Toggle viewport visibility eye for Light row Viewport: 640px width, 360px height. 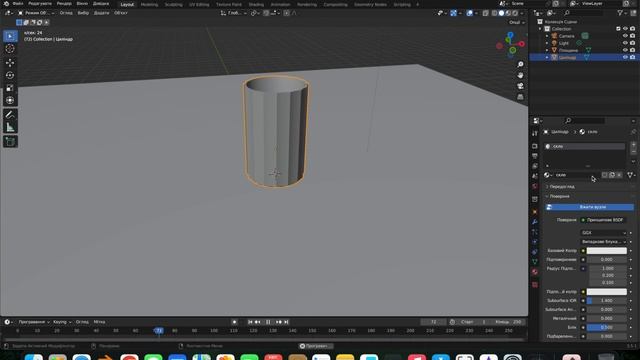(625, 43)
